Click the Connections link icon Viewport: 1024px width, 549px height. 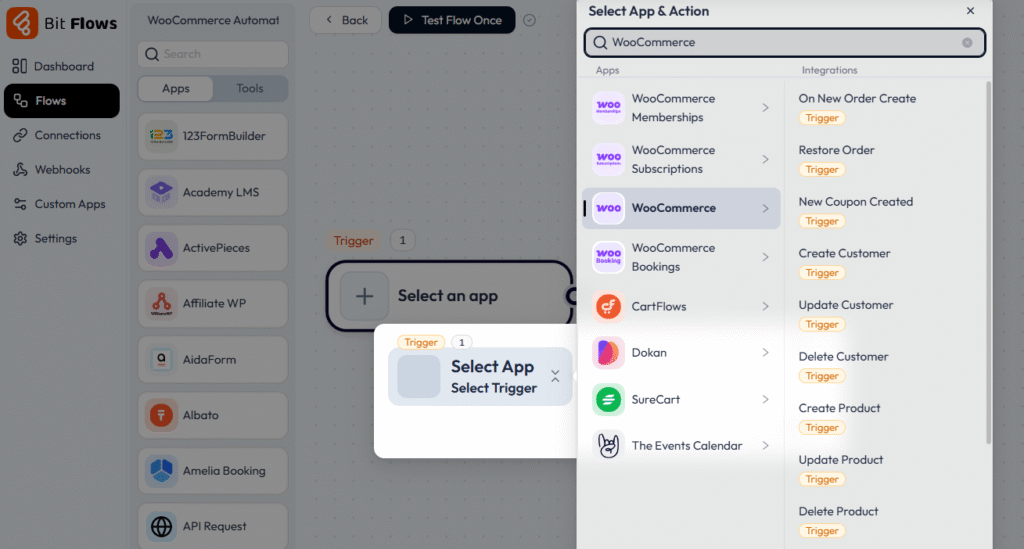pyautogui.click(x=20, y=135)
